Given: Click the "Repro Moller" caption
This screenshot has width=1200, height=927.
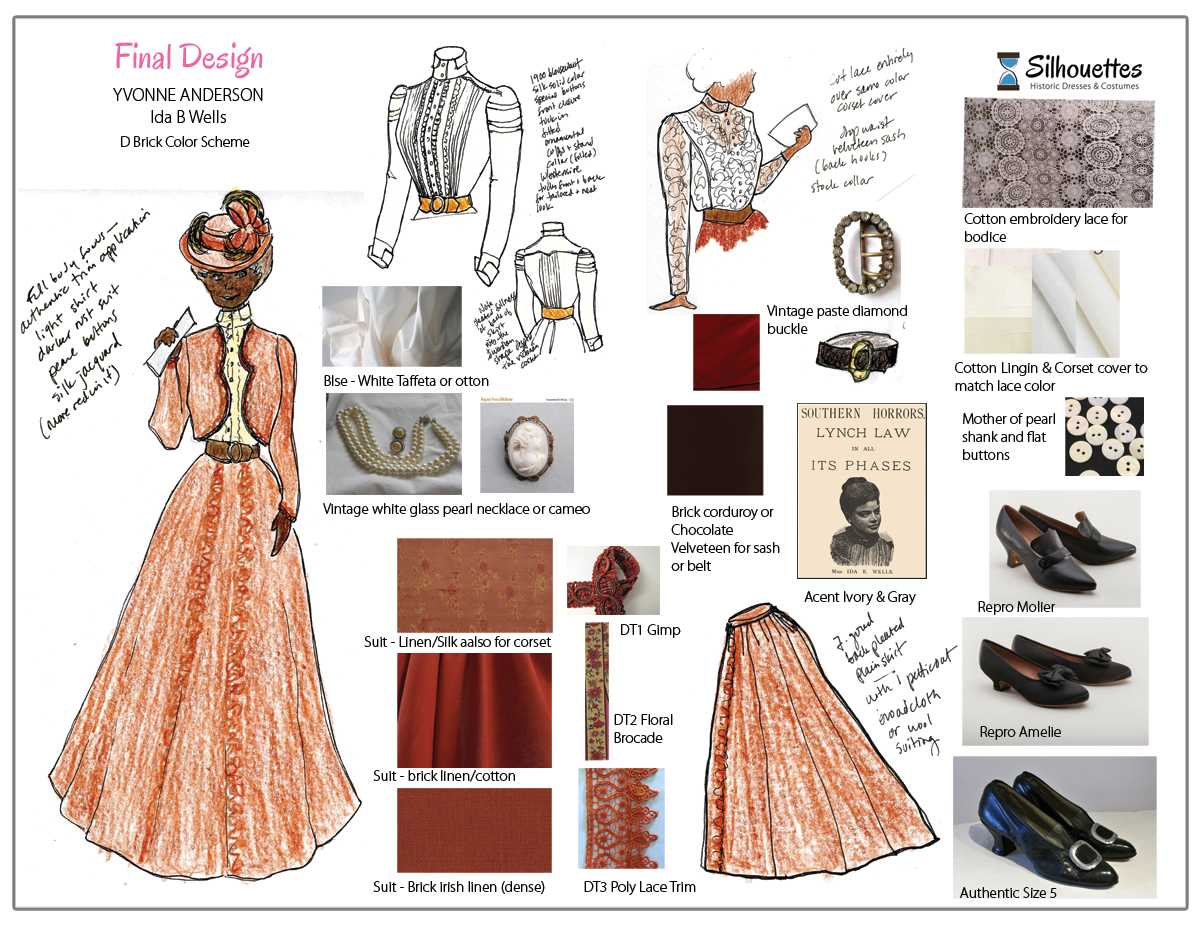Looking at the screenshot, I should 1016,606.
